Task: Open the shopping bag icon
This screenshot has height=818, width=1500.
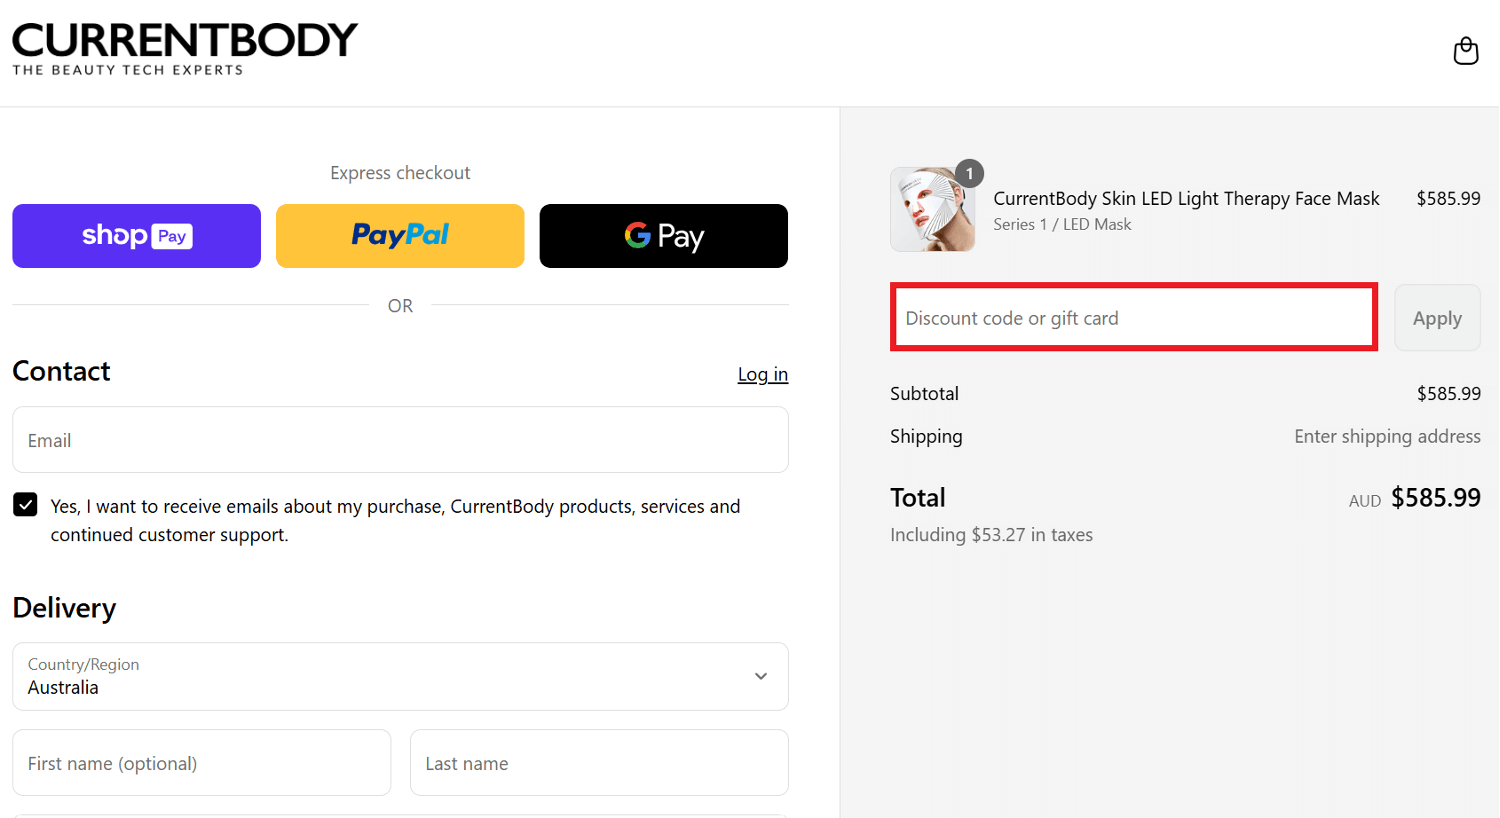Action: (1465, 50)
